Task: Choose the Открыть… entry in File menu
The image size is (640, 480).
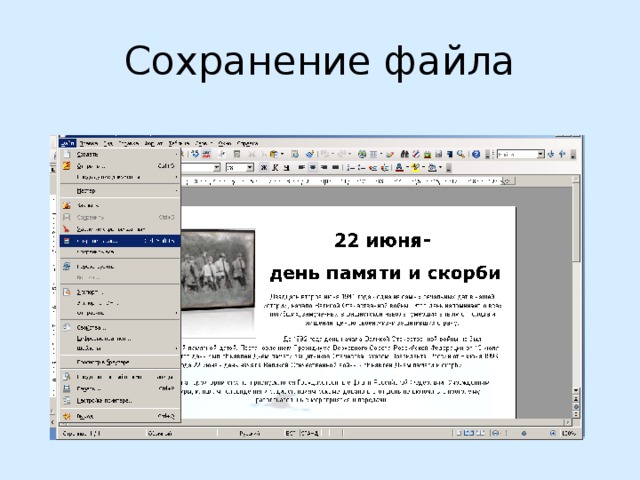Action: point(120,166)
